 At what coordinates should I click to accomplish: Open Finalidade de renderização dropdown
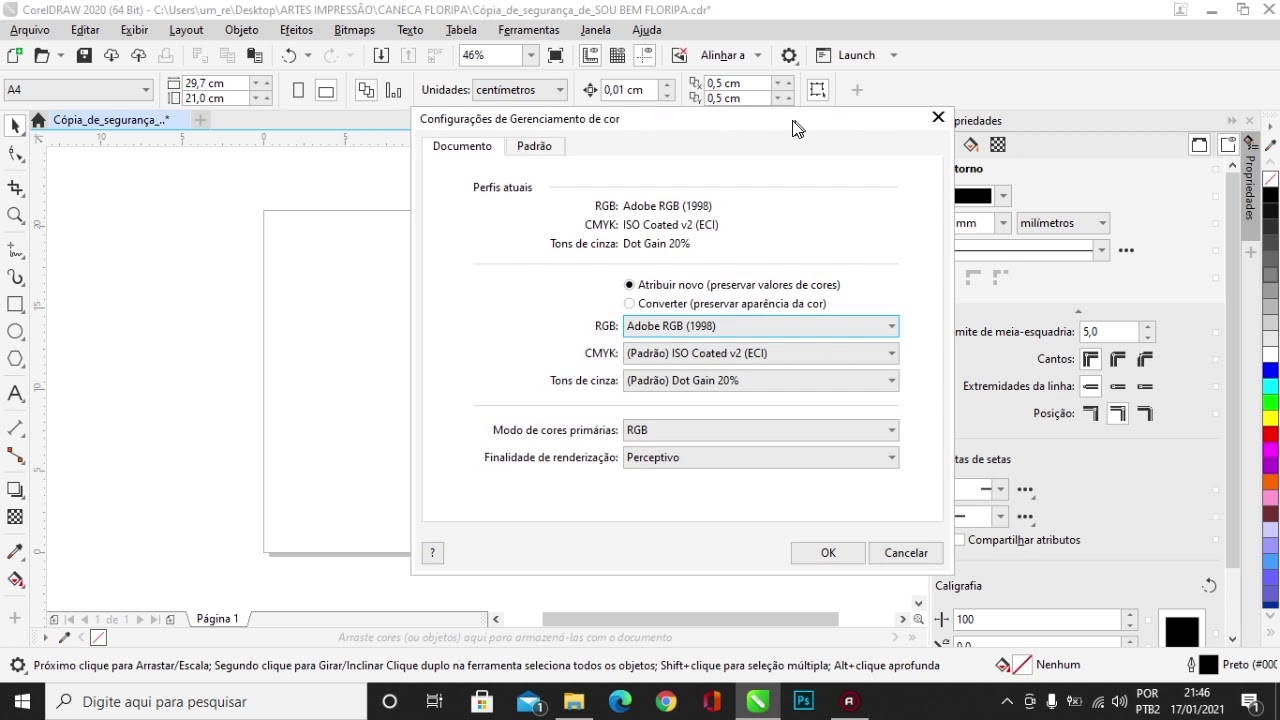click(760, 457)
